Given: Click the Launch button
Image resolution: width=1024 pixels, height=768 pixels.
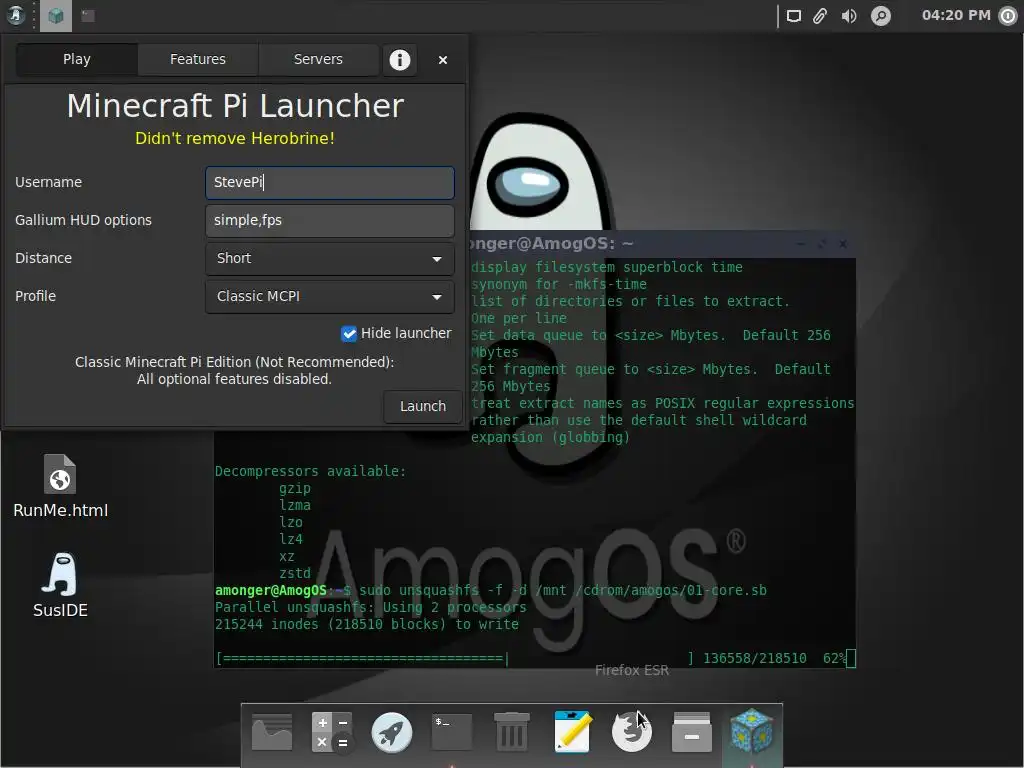Looking at the screenshot, I should (x=423, y=406).
